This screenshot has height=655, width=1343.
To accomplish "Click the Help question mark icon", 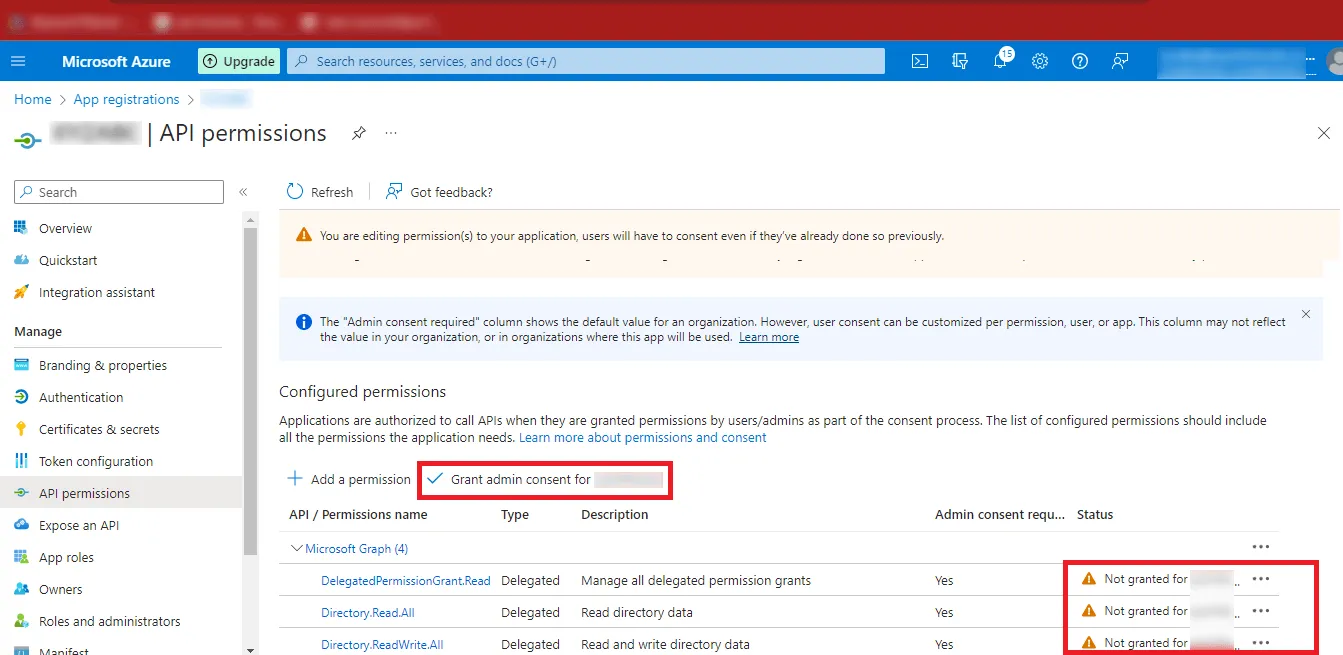I will pyautogui.click(x=1080, y=61).
